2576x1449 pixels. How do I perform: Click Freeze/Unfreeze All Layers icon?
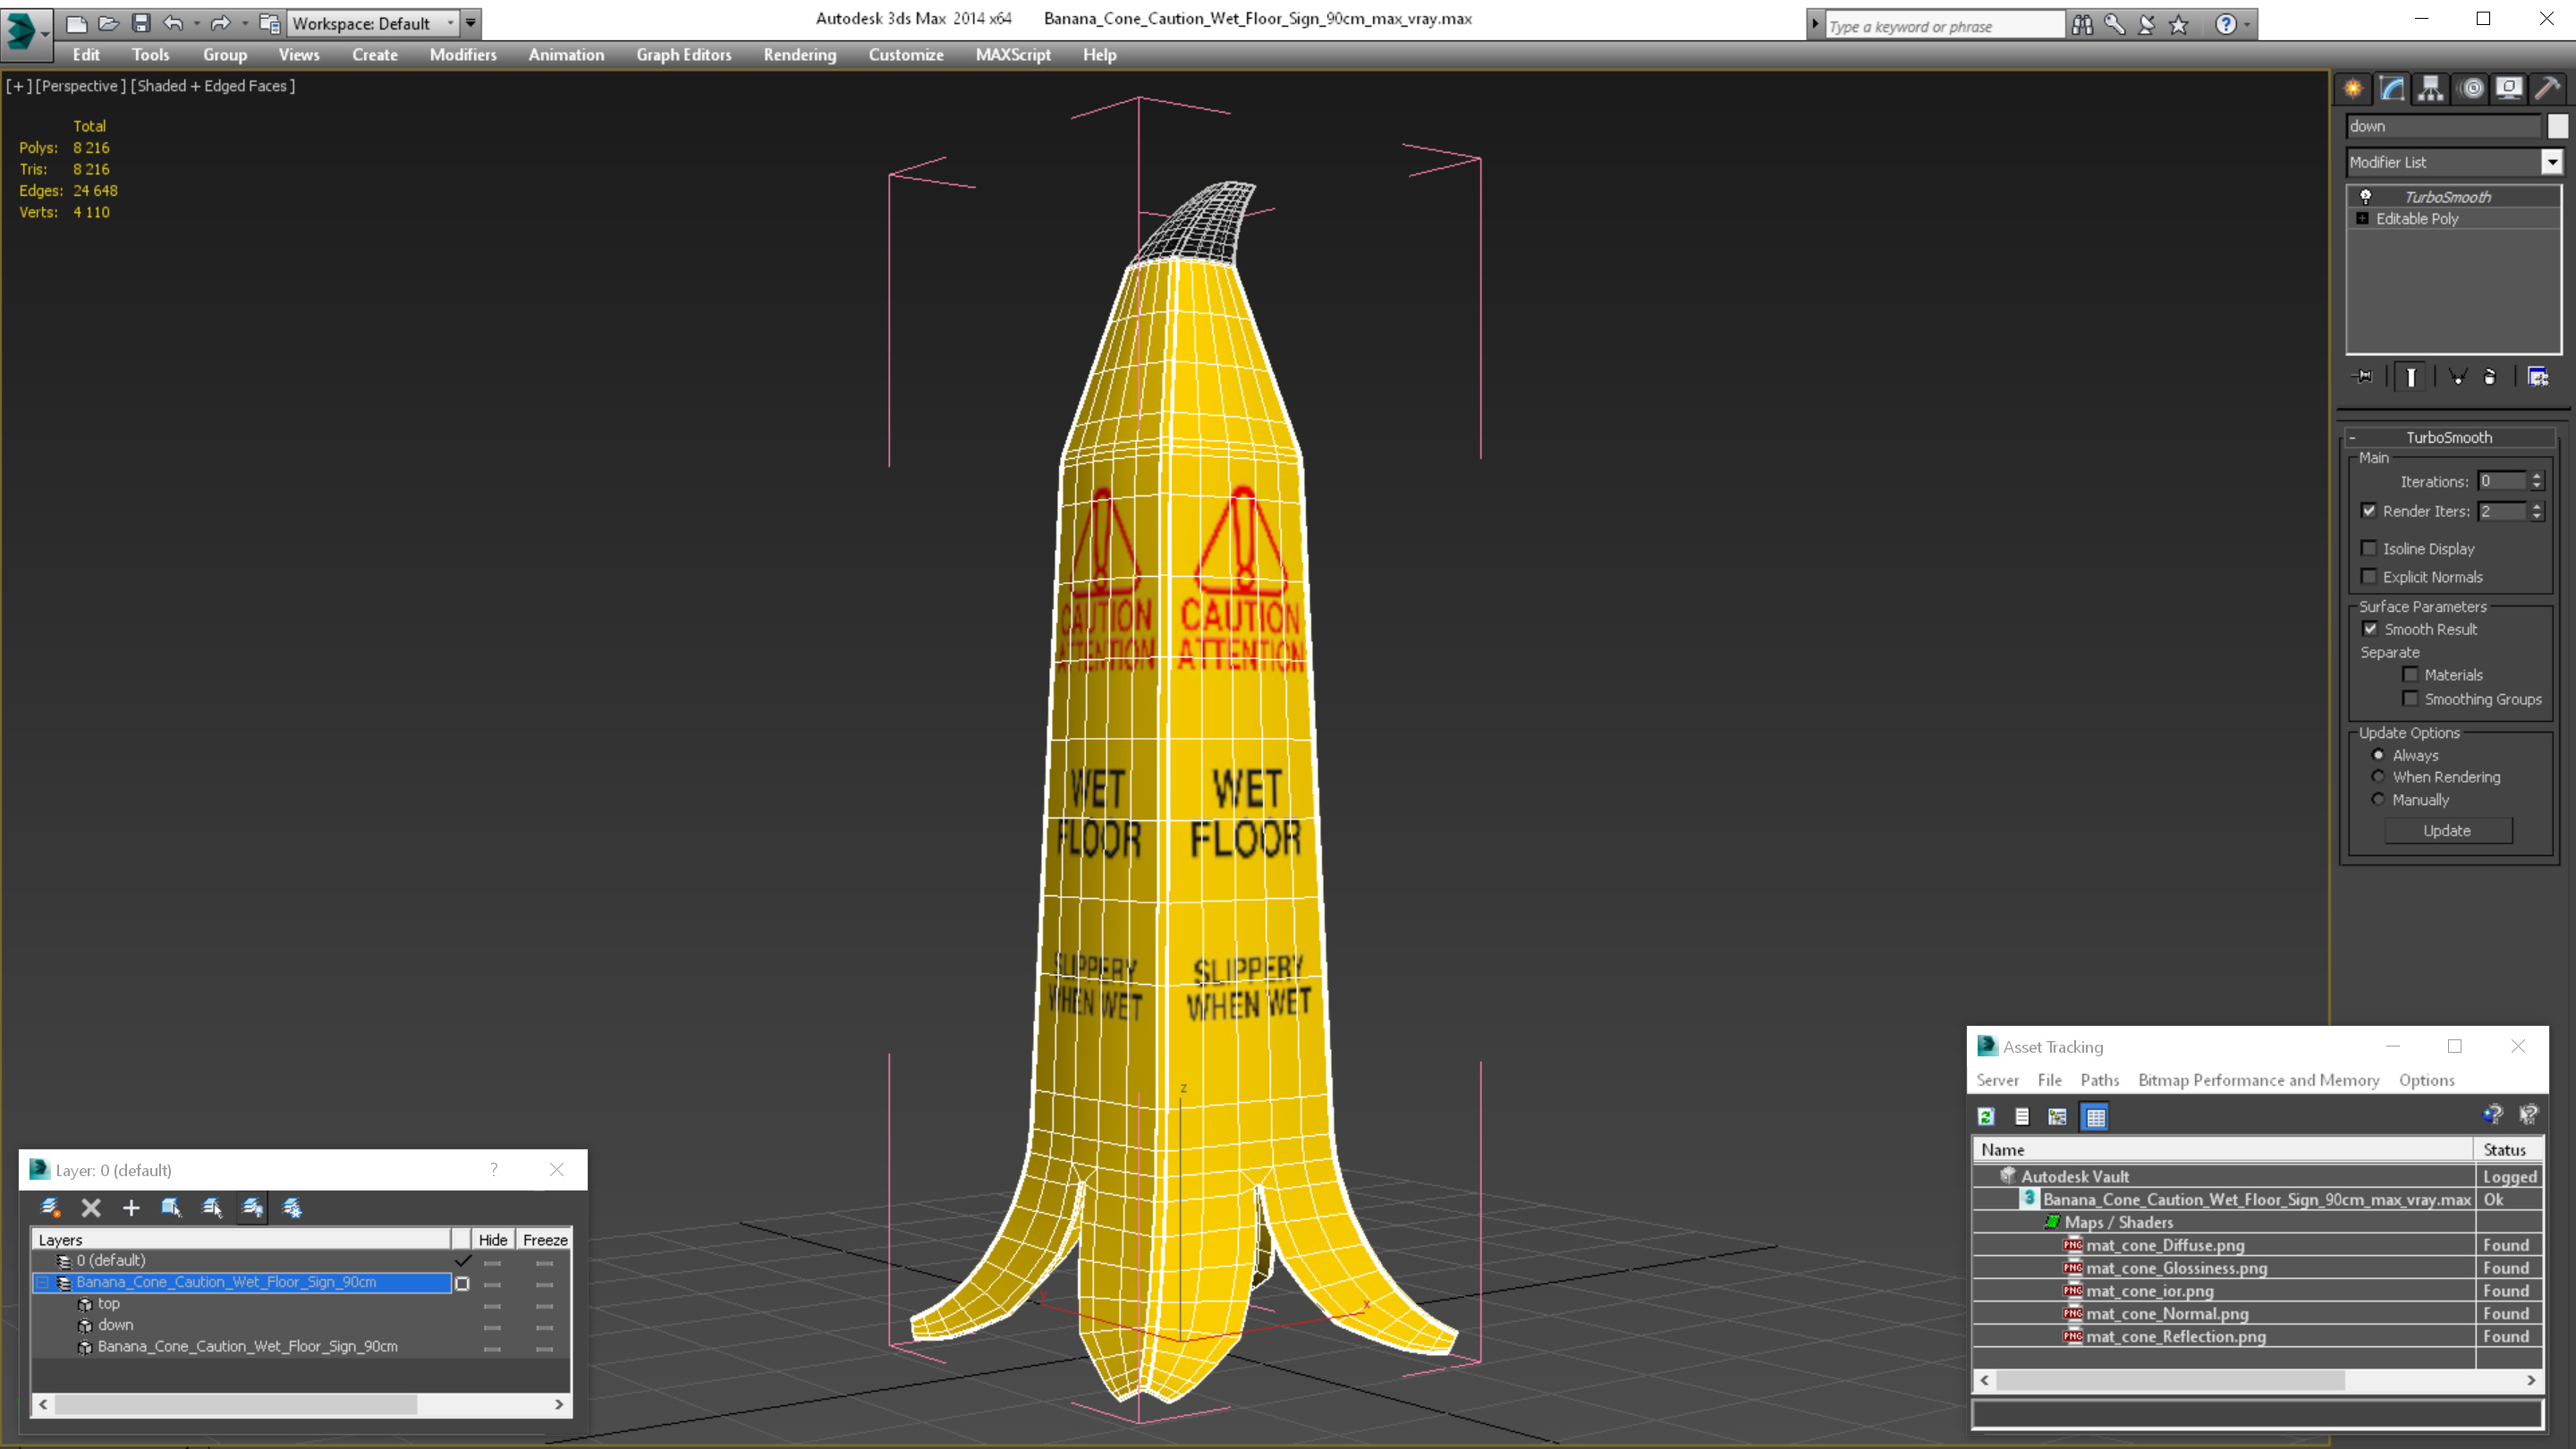coord(292,1208)
